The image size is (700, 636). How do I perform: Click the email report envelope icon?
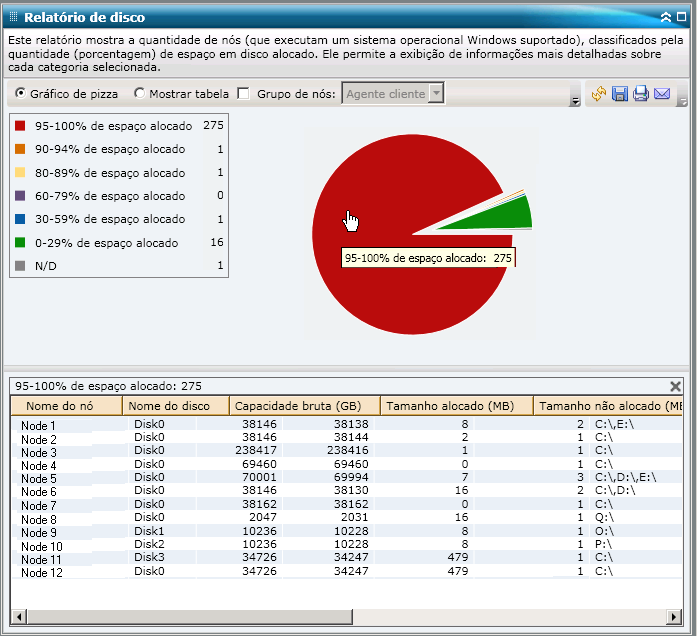[x=662, y=94]
